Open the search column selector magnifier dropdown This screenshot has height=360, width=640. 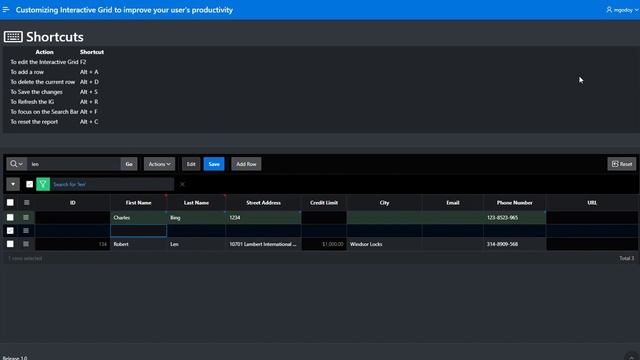click(x=16, y=164)
